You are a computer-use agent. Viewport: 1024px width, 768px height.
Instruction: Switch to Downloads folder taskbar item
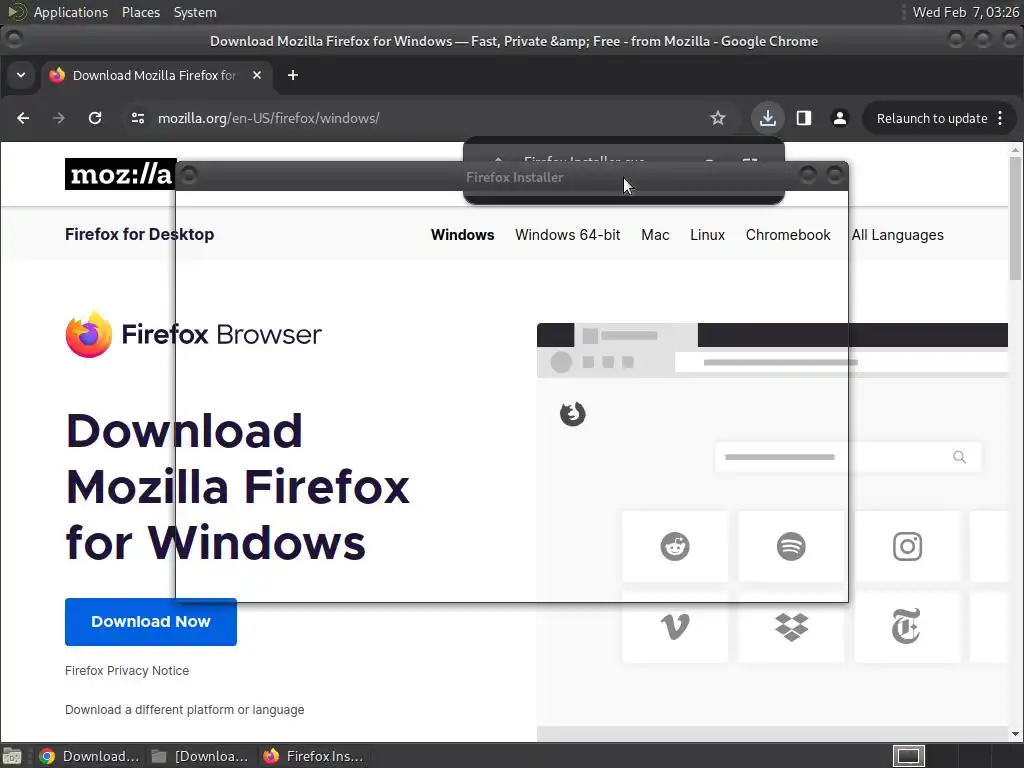[200, 756]
